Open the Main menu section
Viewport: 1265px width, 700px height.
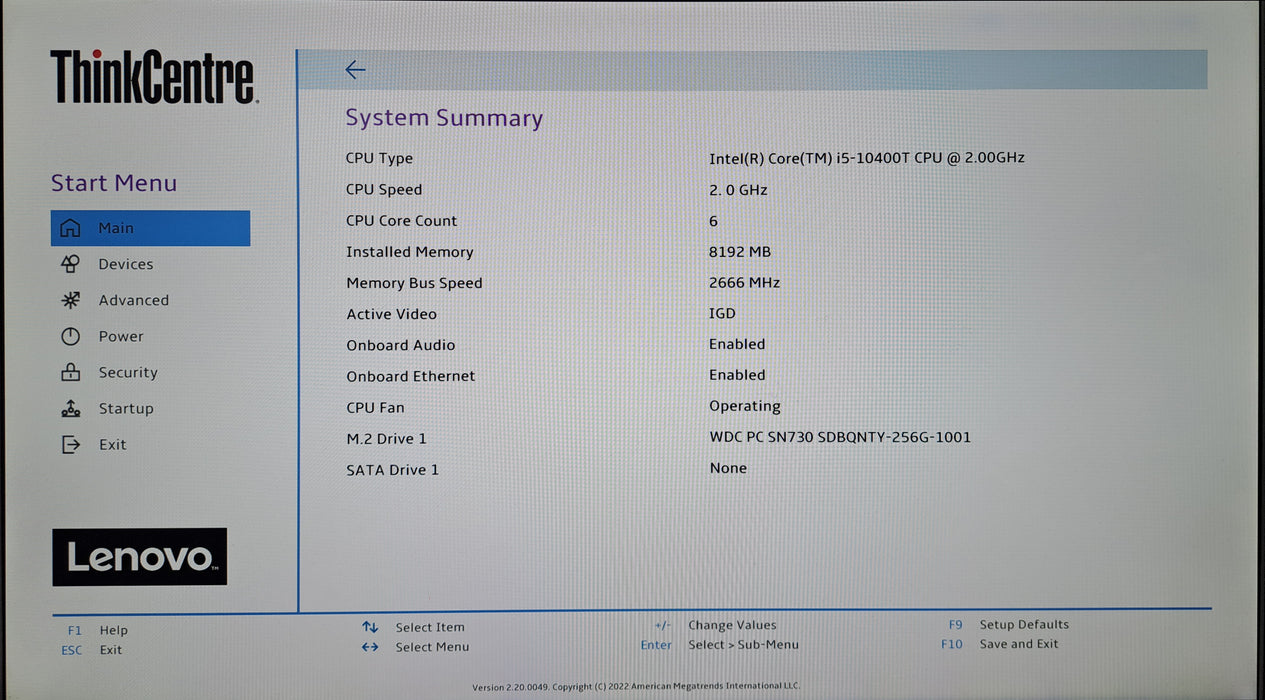tap(150, 228)
